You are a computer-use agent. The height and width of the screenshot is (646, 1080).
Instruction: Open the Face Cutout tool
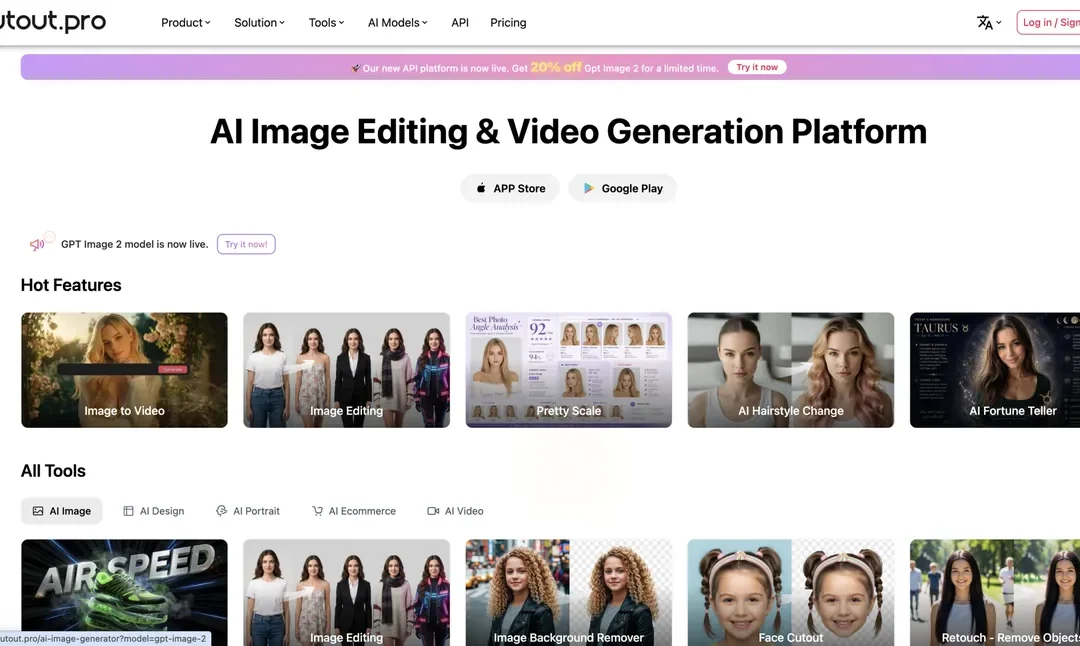(x=791, y=592)
